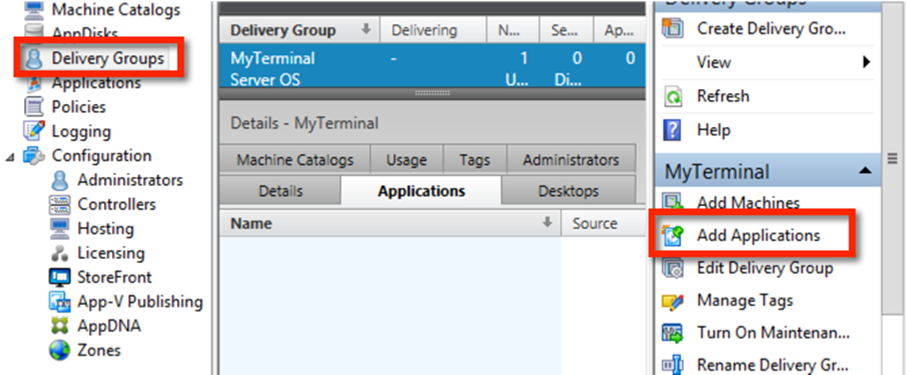Choose Rename Delivery Group action
Viewport: 907px width, 375px height.
[x=773, y=366]
